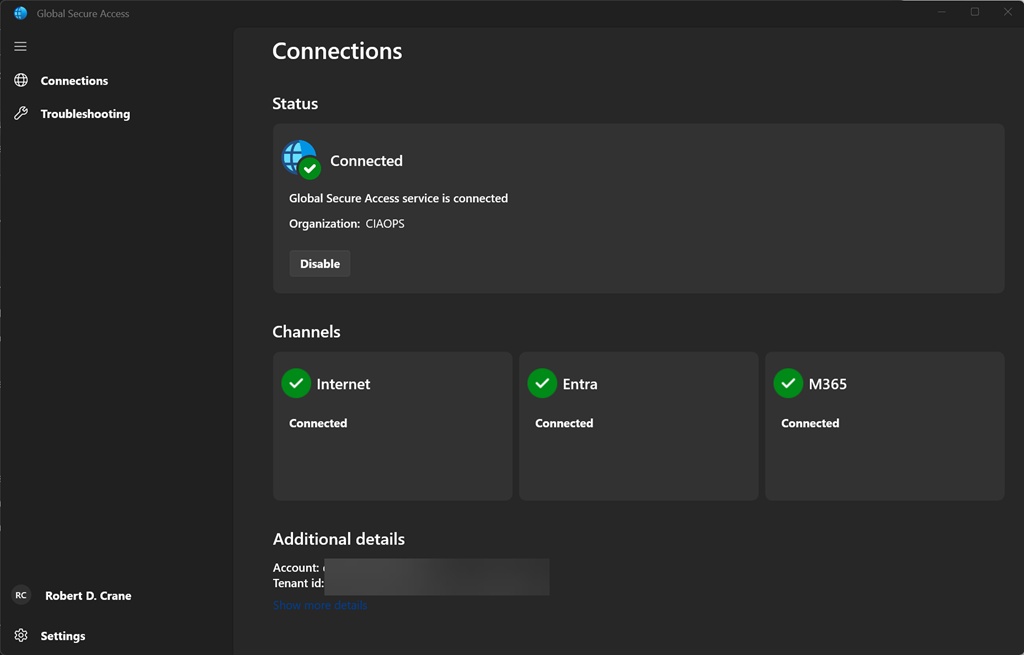Click the Connected globe status icon
1024x655 pixels.
[x=301, y=160]
